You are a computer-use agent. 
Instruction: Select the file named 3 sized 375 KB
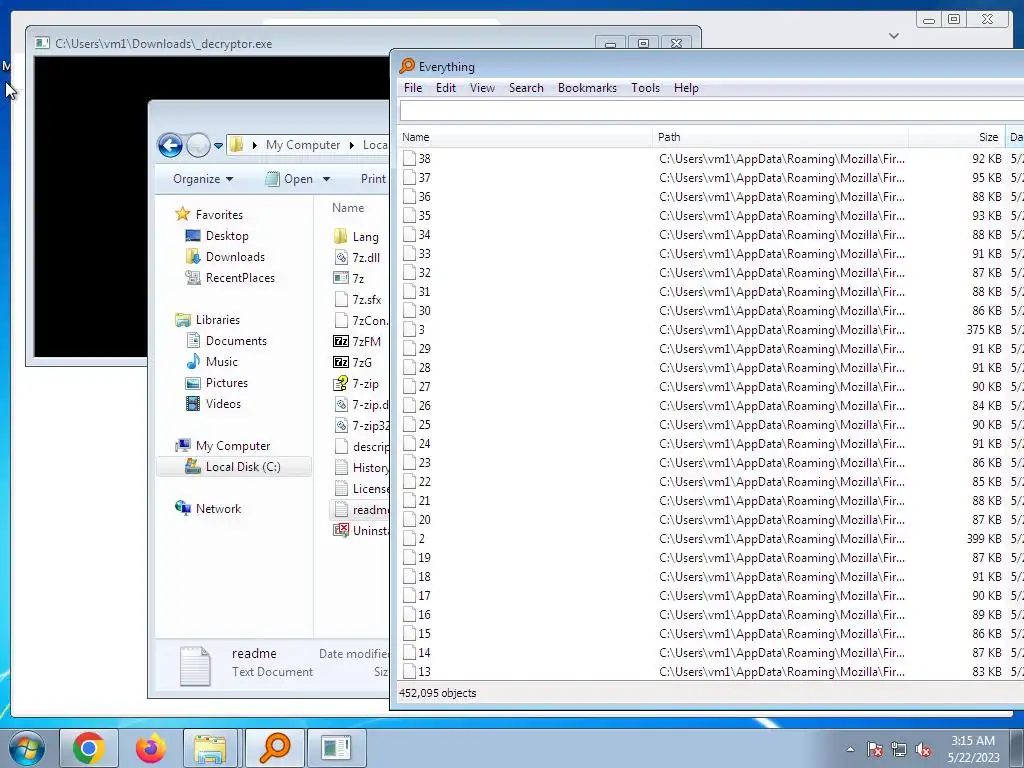(421, 330)
